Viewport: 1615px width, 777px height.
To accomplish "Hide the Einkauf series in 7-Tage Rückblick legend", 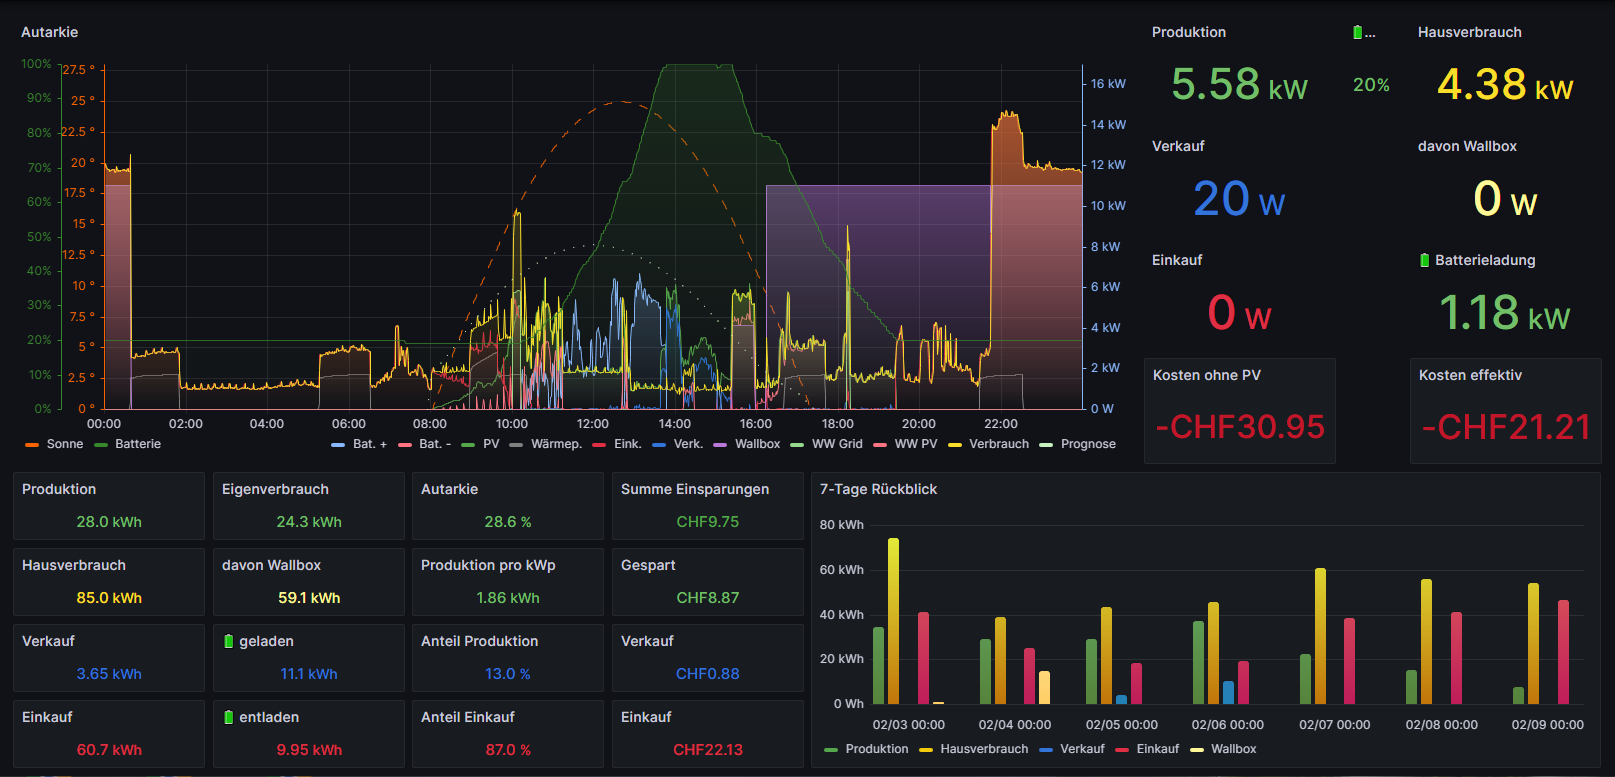I will 1157,749.
